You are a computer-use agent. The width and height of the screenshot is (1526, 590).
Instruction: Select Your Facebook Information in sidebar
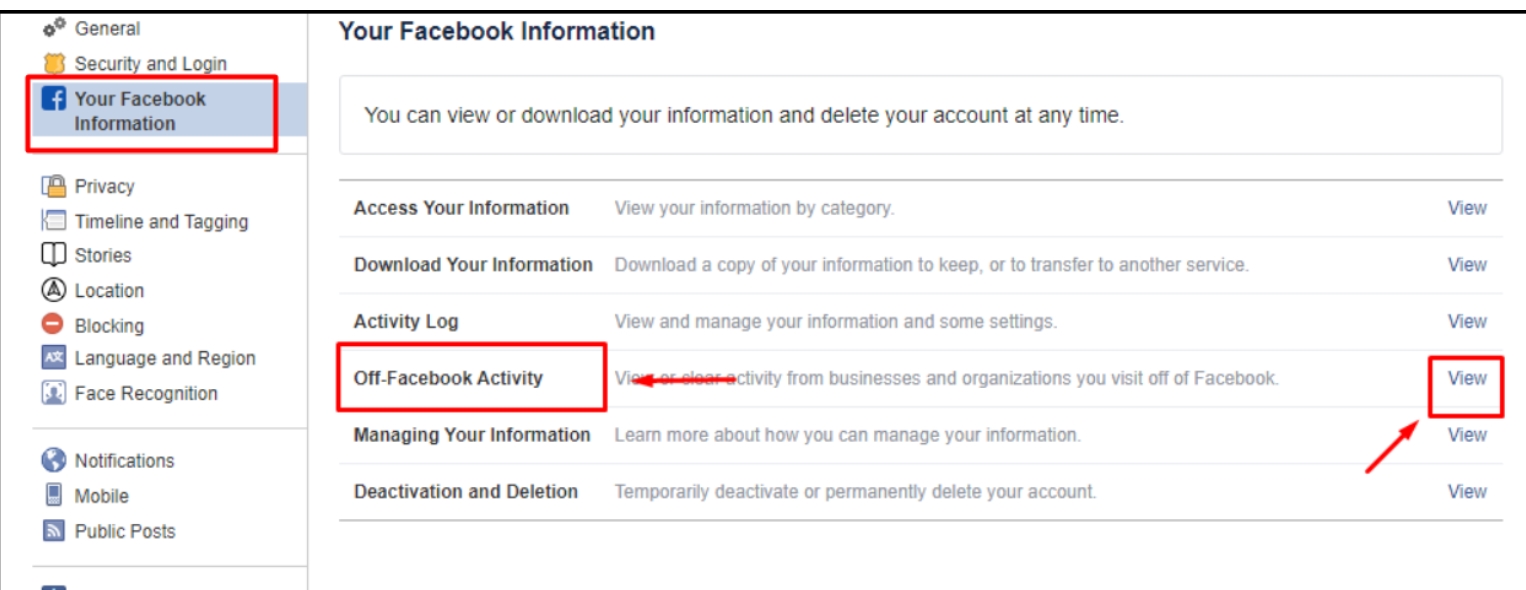click(169, 111)
